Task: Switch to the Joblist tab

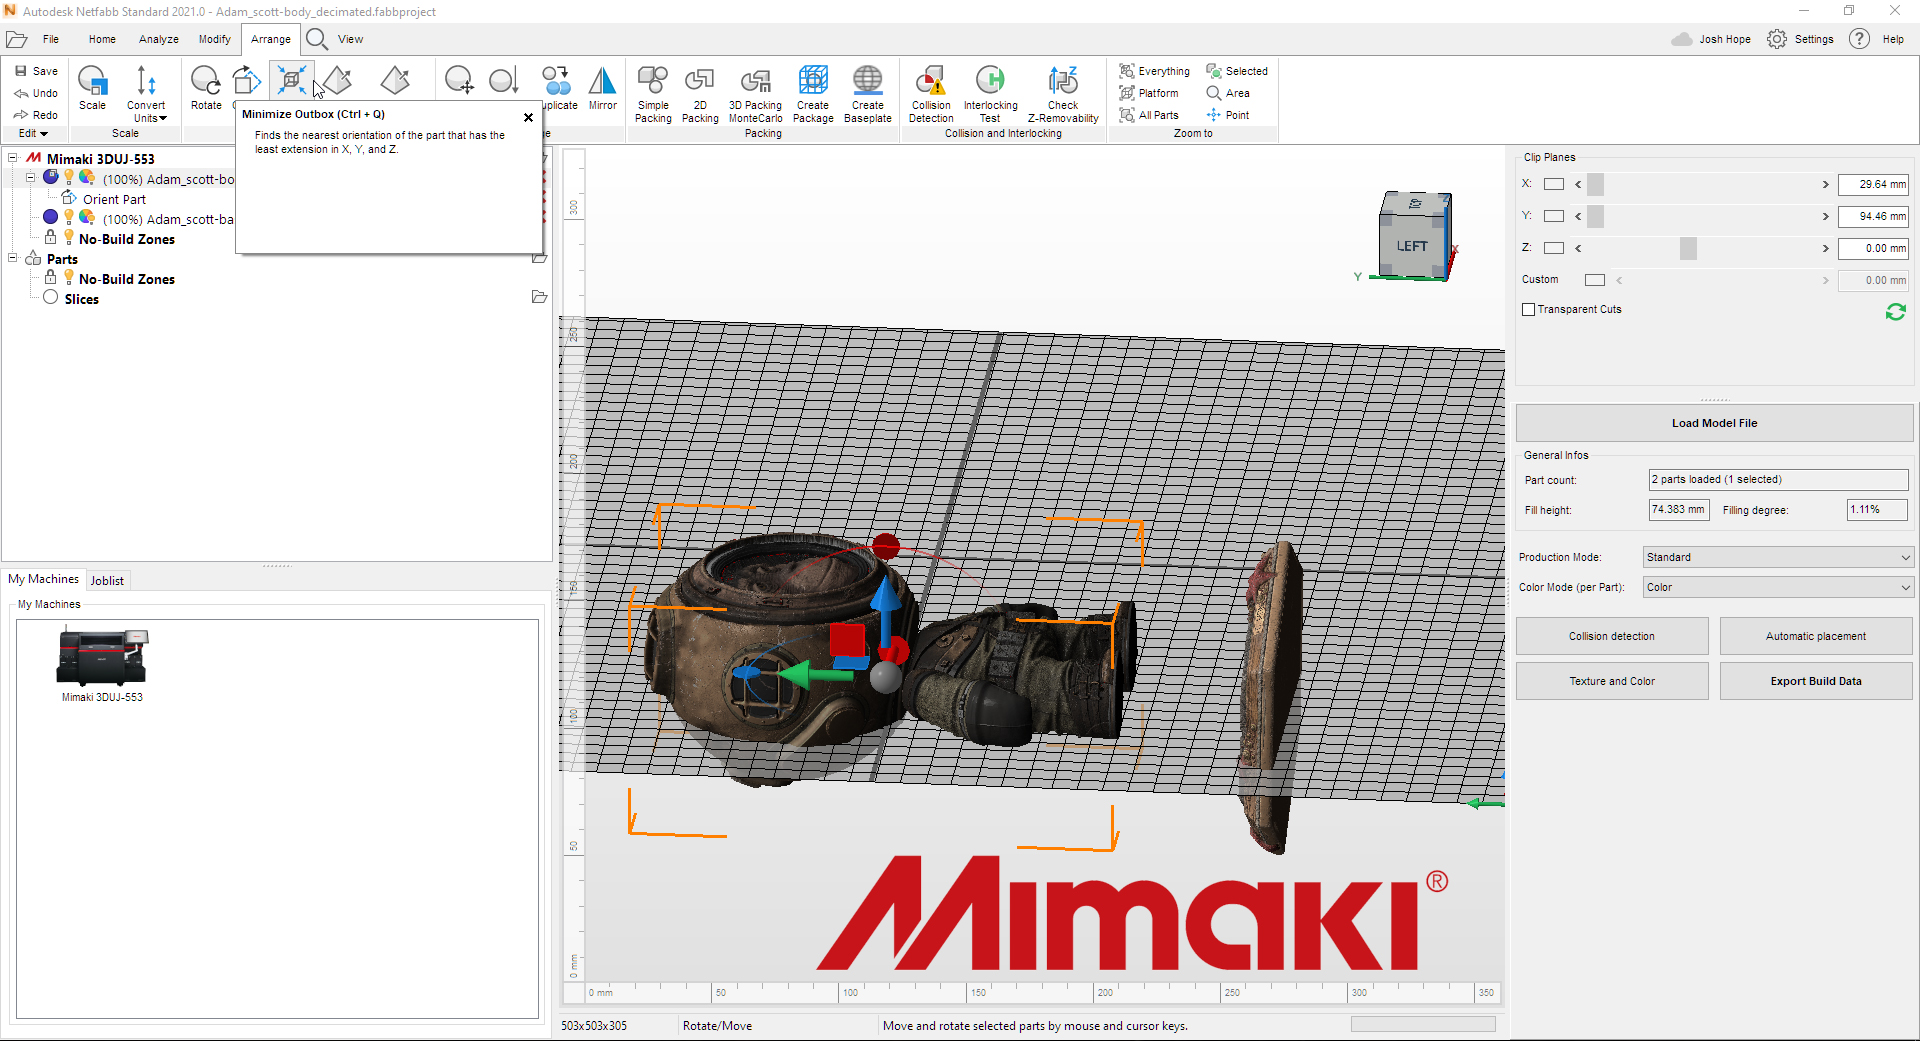Action: (x=107, y=581)
